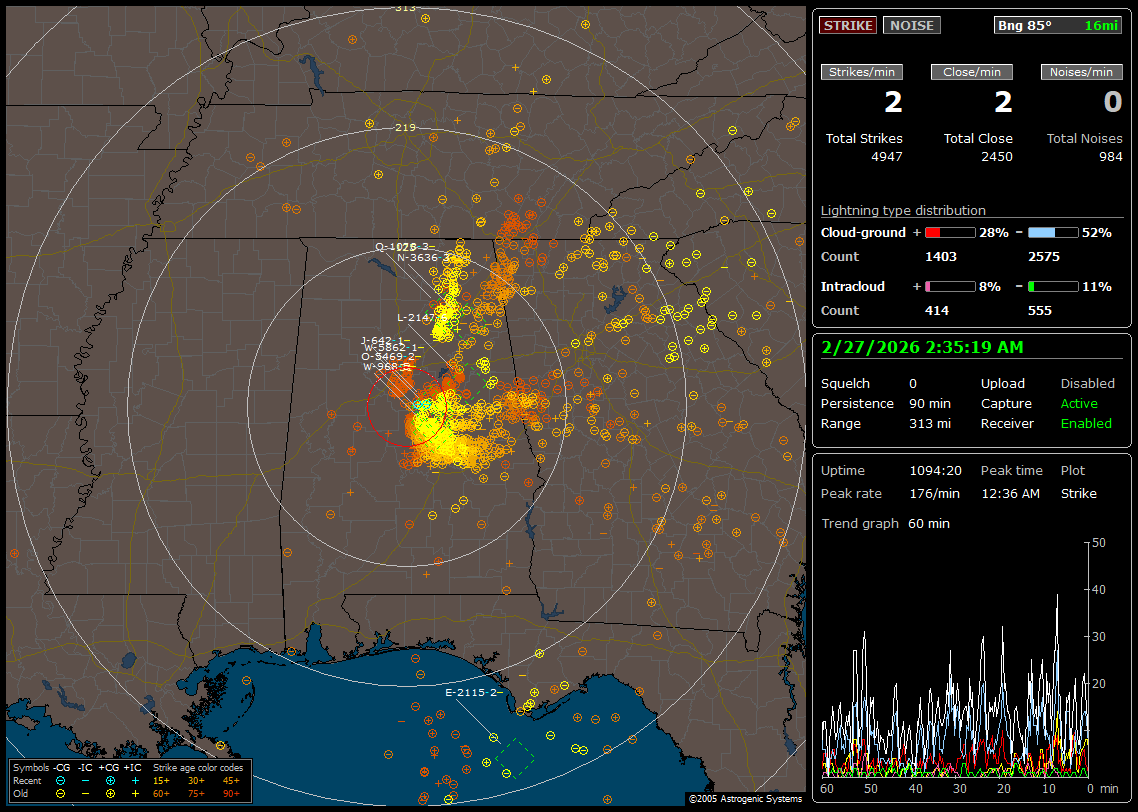Click the storm cell label E-2115-2

point(470,692)
